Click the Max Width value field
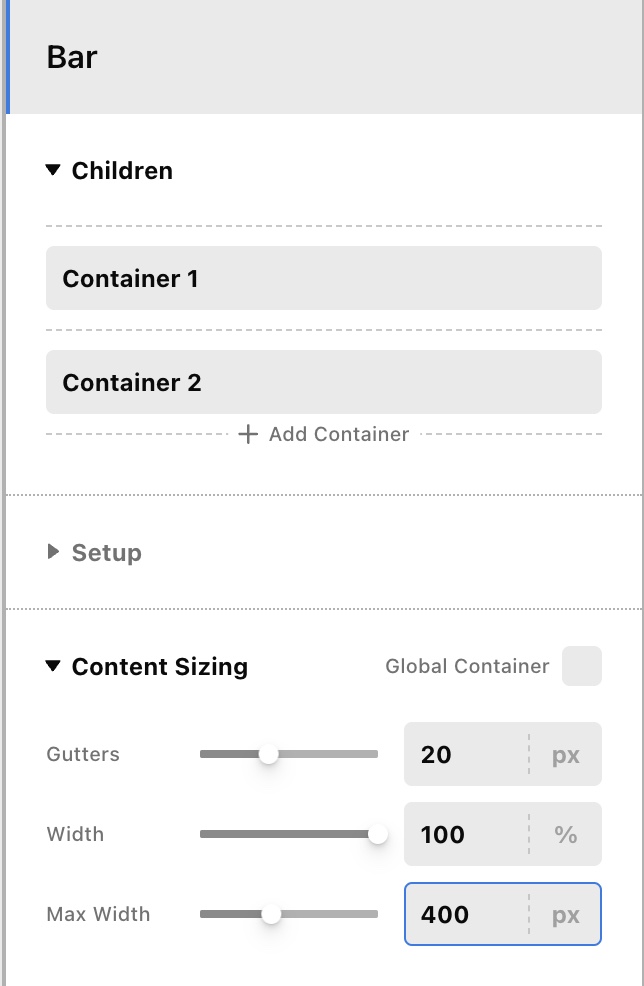644x986 pixels. point(465,914)
